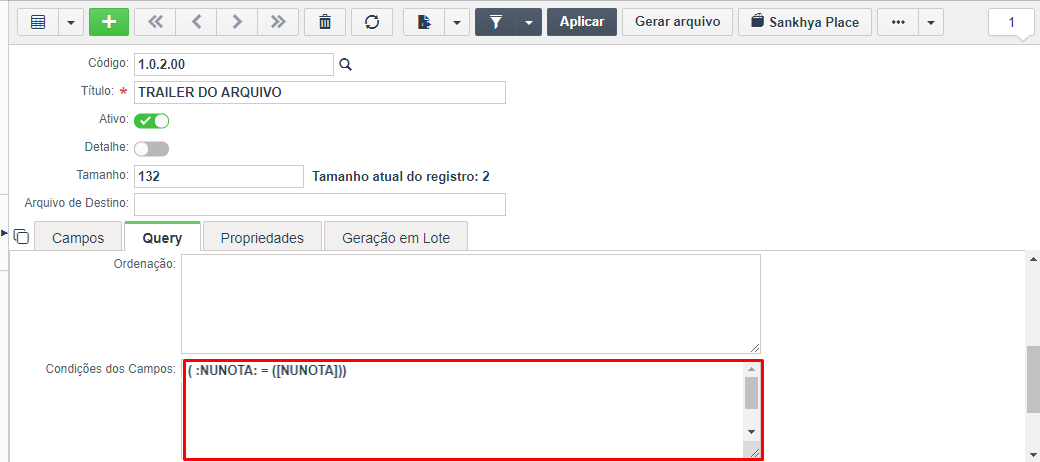Refresh the current record
The width and height of the screenshot is (1040, 462).
[372, 22]
